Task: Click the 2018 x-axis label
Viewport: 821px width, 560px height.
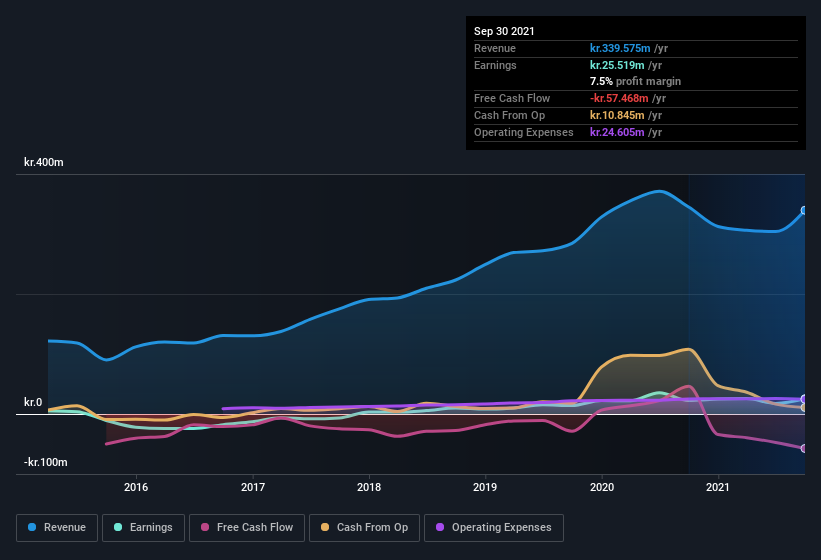Action: point(369,487)
